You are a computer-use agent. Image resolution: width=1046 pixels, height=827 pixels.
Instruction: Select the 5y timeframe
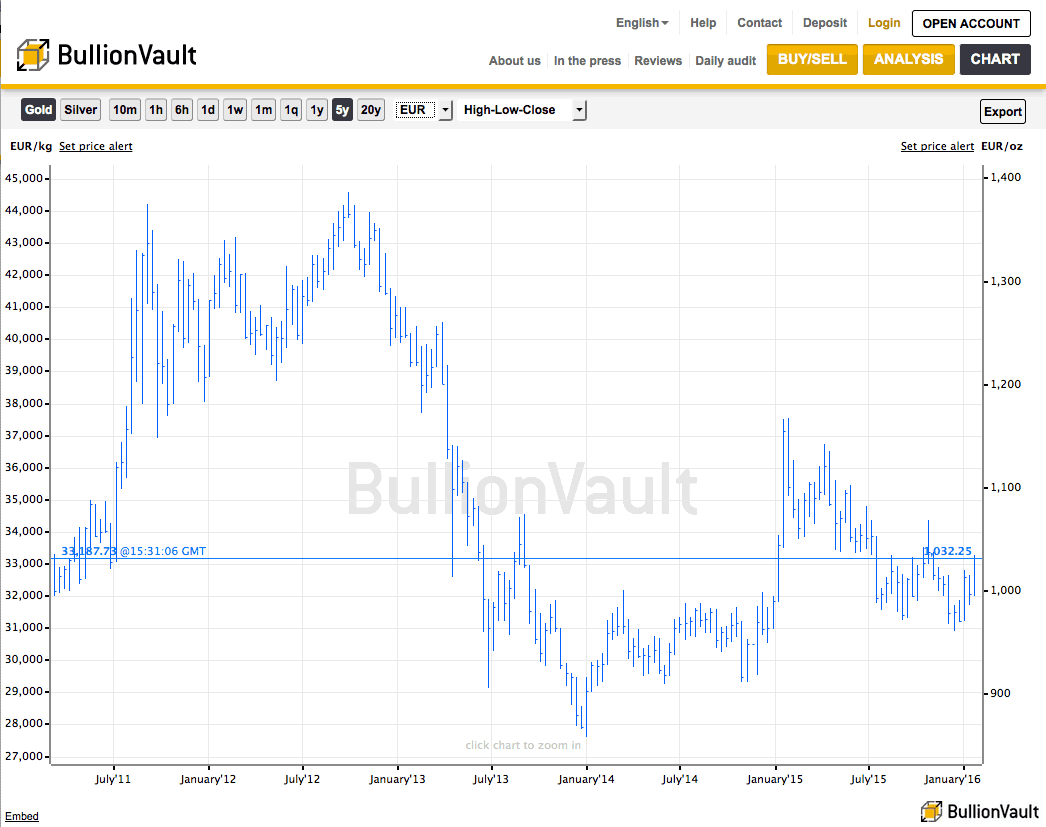click(342, 110)
